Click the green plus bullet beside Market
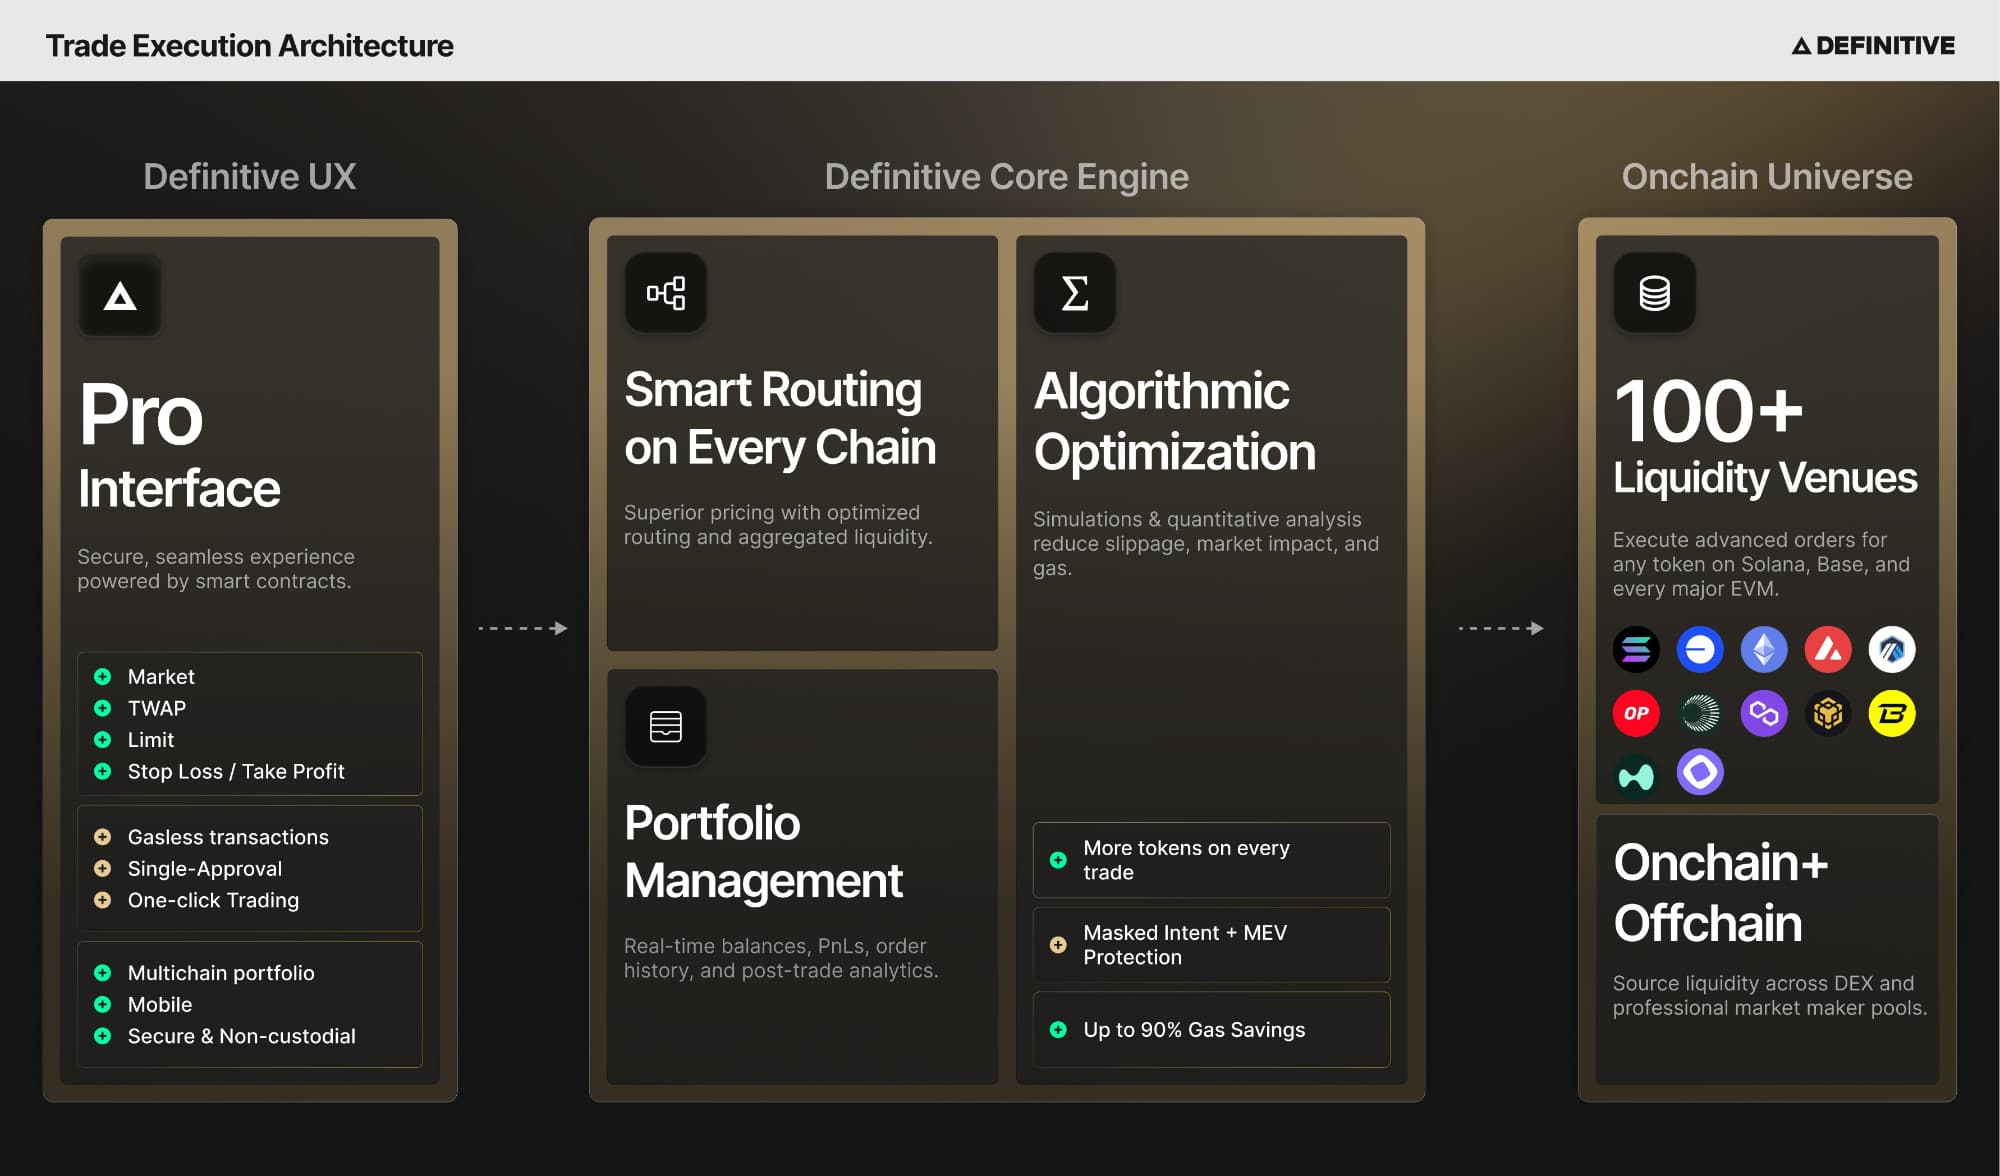The height and width of the screenshot is (1176, 2000). (x=102, y=677)
